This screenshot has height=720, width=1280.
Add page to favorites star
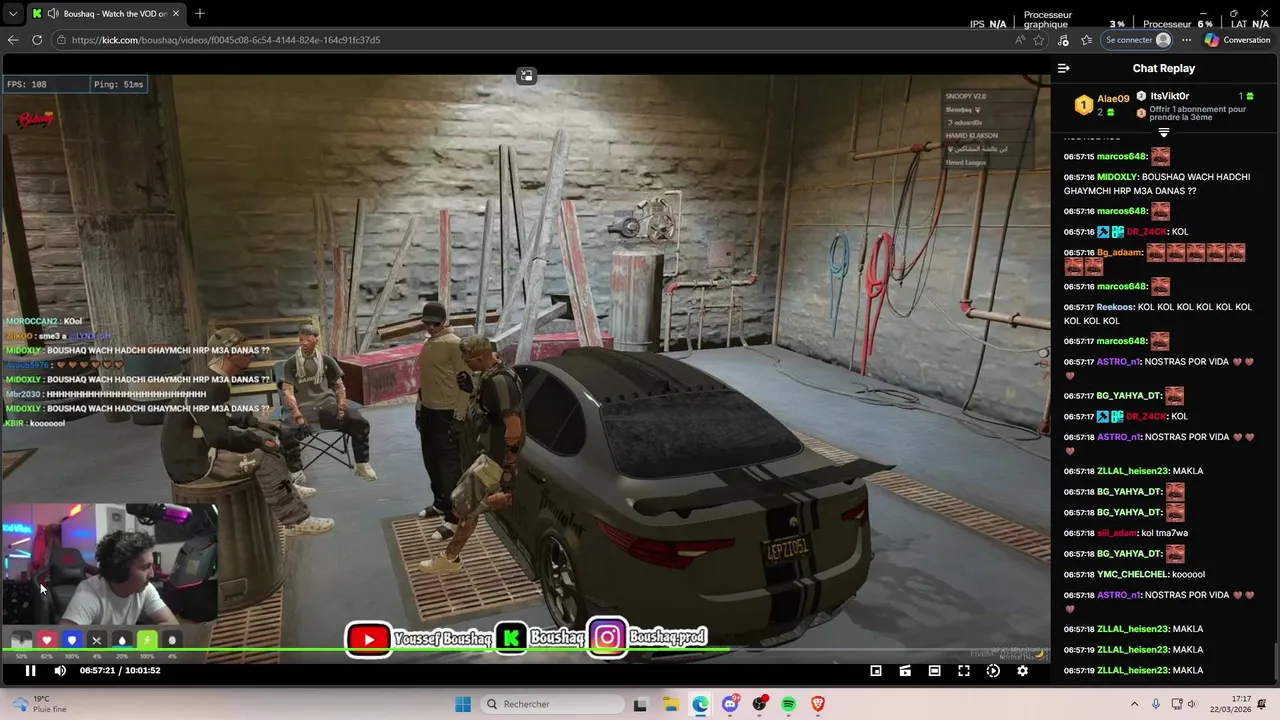pyautogui.click(x=1039, y=40)
